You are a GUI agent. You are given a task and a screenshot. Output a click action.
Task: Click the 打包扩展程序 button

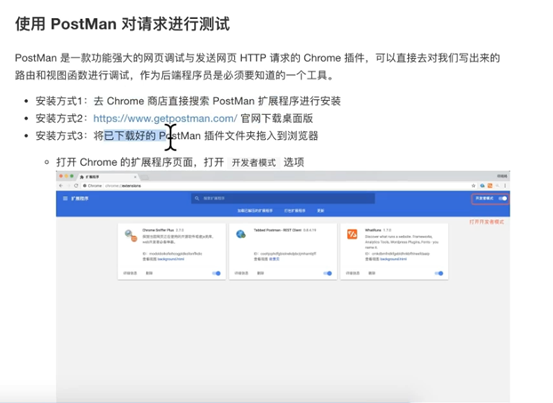tap(295, 210)
